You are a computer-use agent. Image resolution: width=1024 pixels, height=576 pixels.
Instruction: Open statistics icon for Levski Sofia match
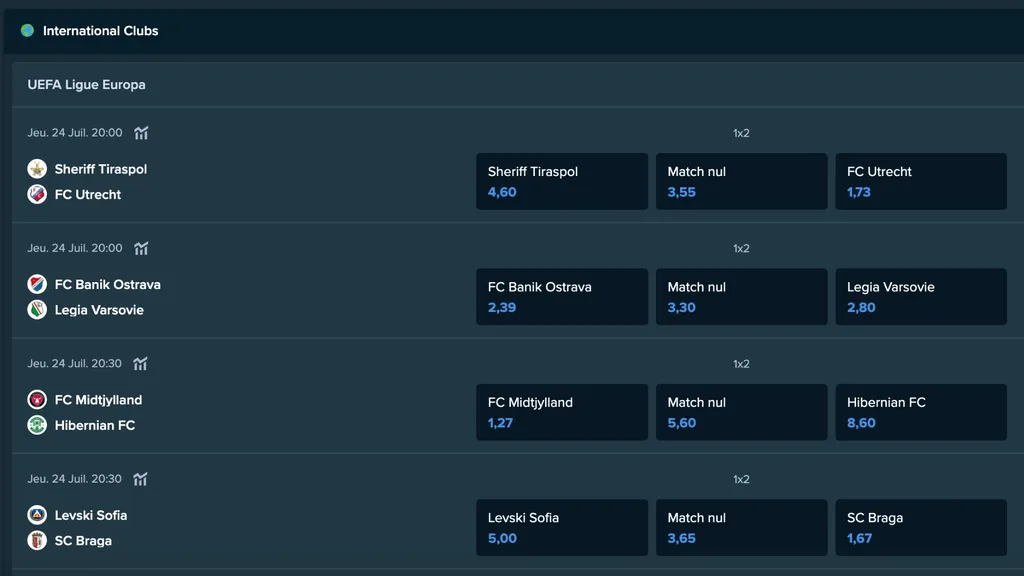141,479
